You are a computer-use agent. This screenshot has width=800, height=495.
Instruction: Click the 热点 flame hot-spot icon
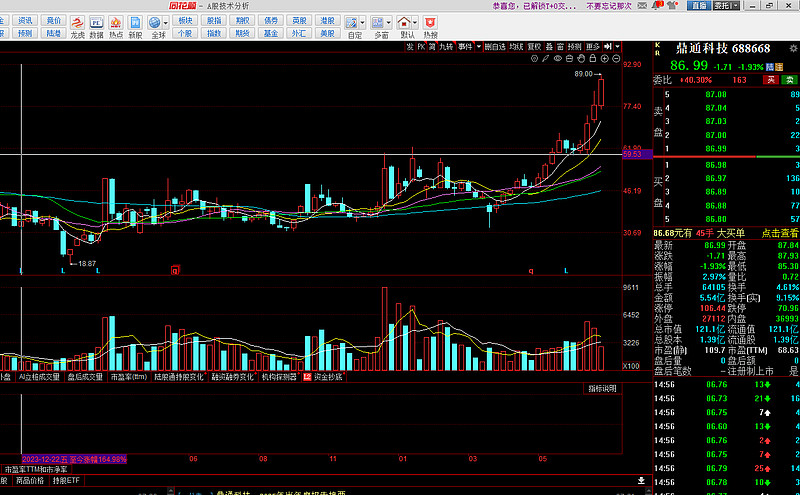tap(116, 23)
